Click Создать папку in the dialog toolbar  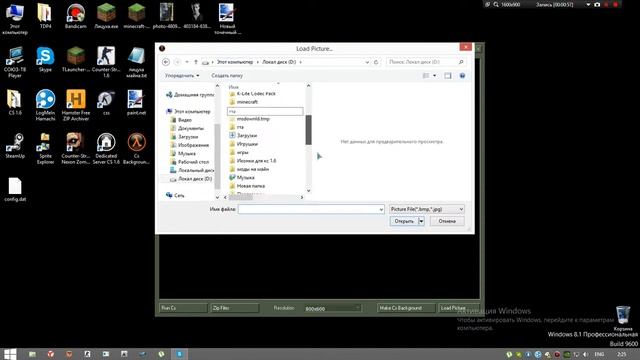click(x=227, y=76)
